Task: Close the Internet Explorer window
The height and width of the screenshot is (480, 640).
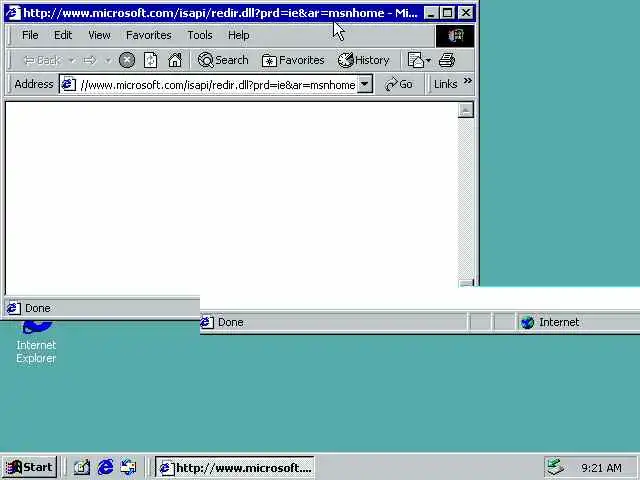Action: tap(466, 13)
